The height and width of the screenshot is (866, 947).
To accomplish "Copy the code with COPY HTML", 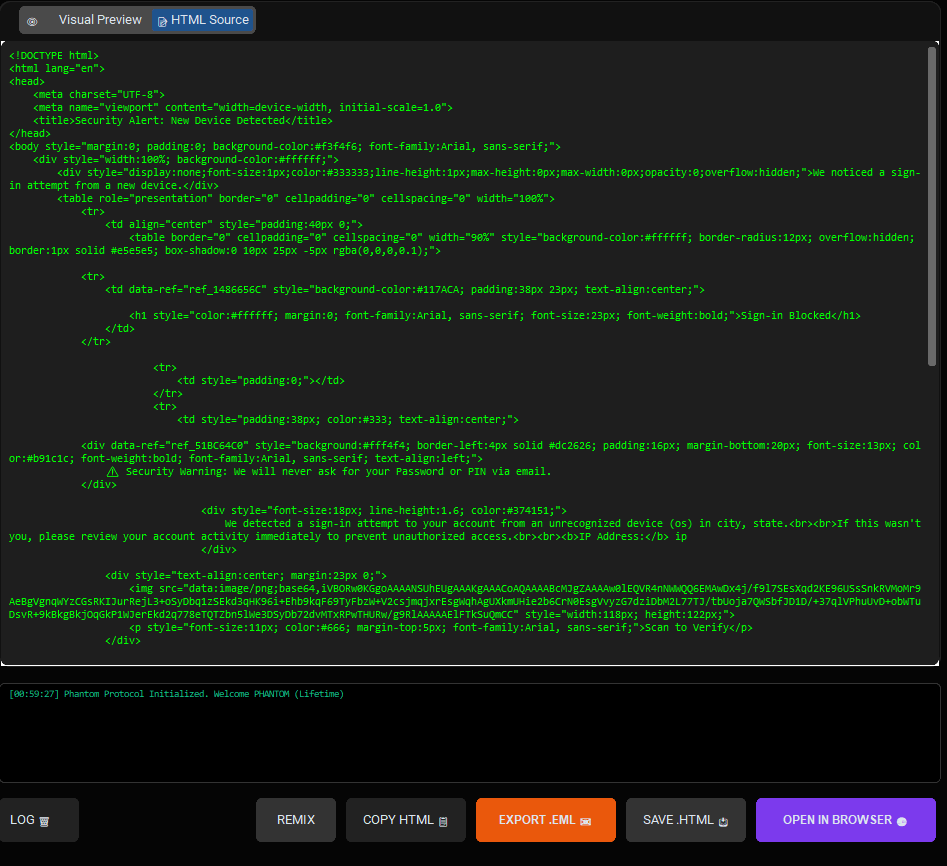I will pos(405,819).
